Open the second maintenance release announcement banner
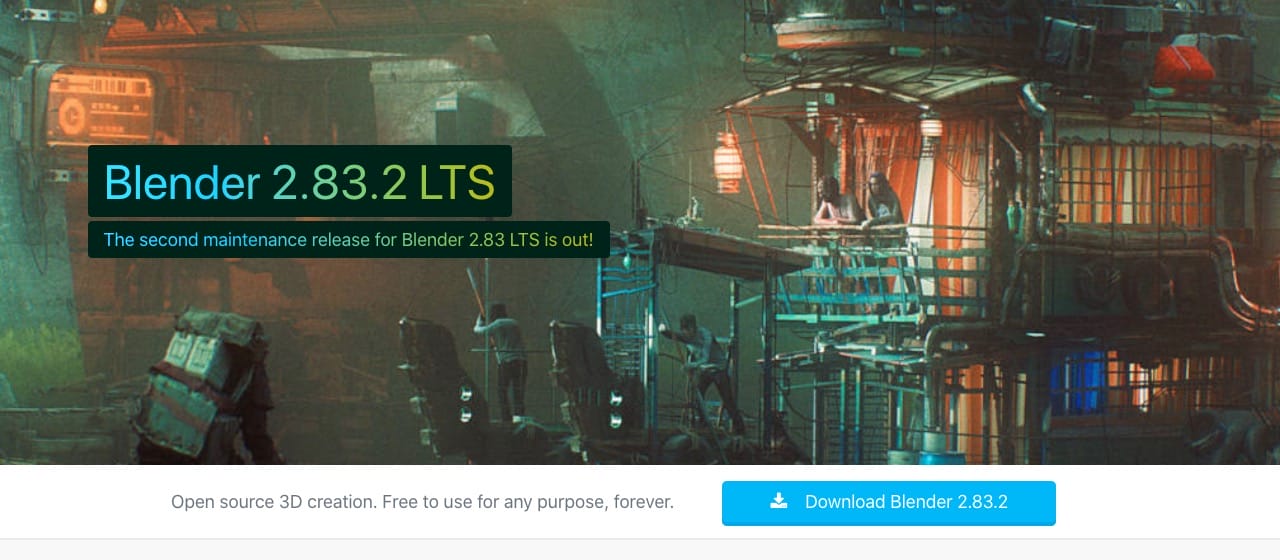This screenshot has height=560, width=1280. click(x=349, y=239)
